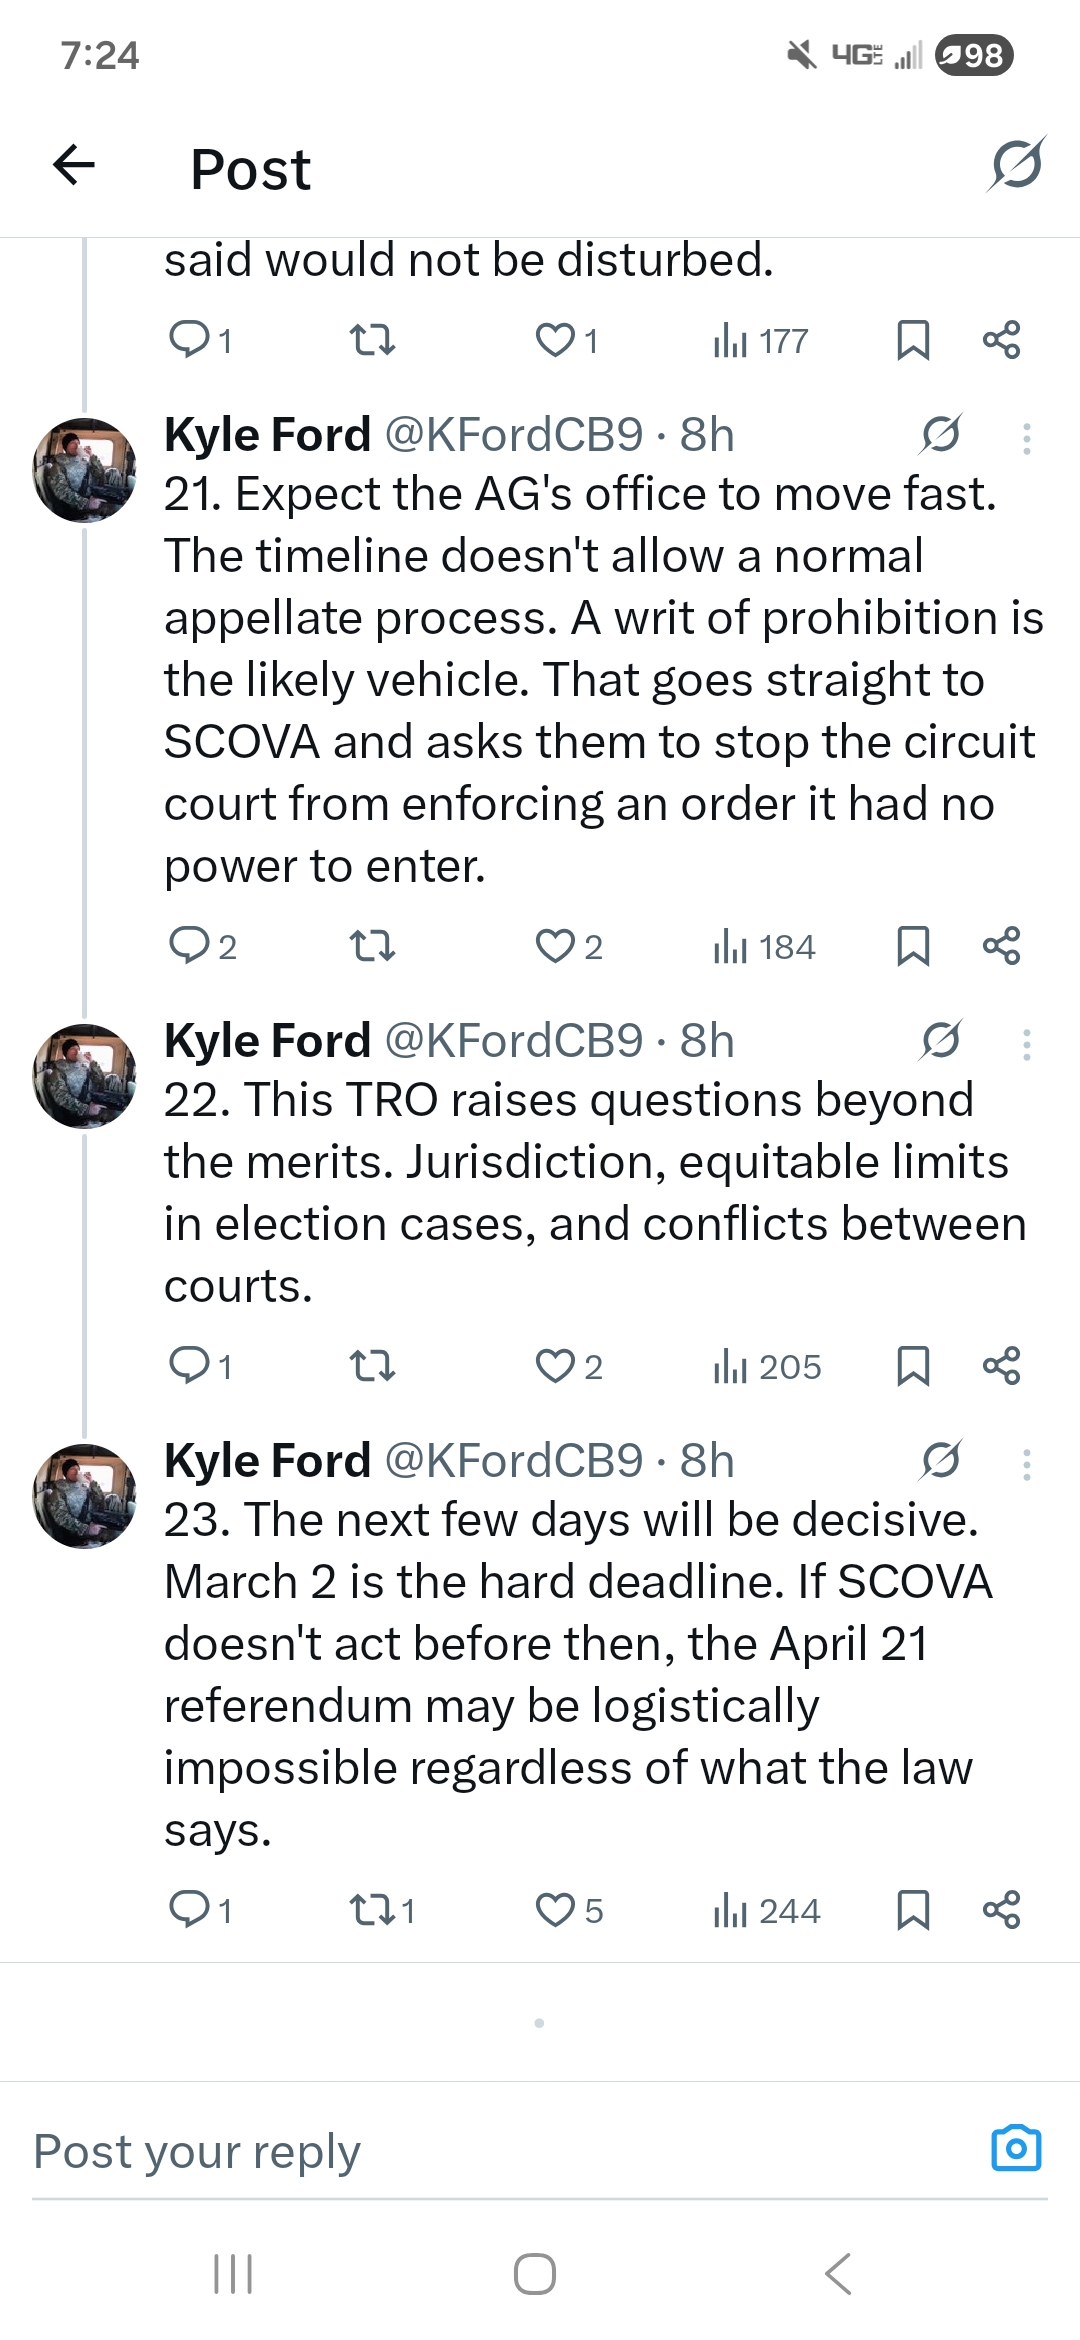Image resolution: width=1080 pixels, height=2340 pixels.
Task: Bookmark tweet 21 about writ of prohibition
Action: pyautogui.click(x=913, y=945)
